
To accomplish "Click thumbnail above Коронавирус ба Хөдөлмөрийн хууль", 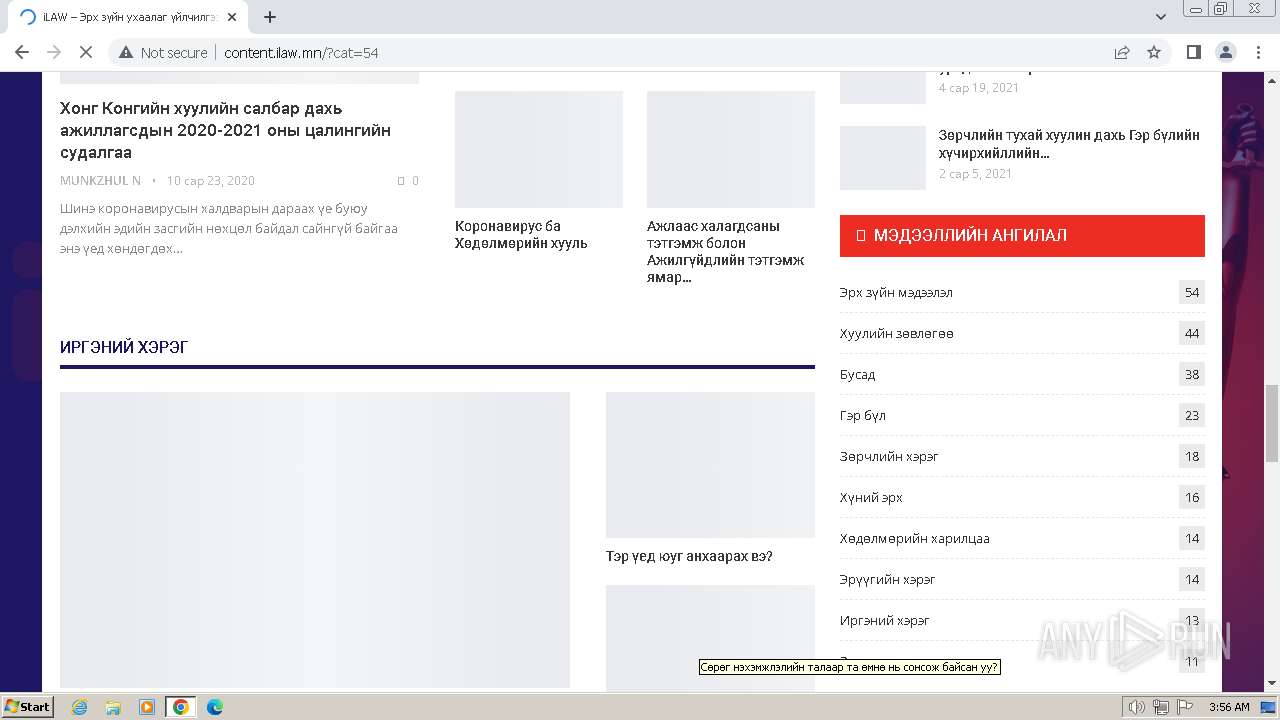I will 539,149.
